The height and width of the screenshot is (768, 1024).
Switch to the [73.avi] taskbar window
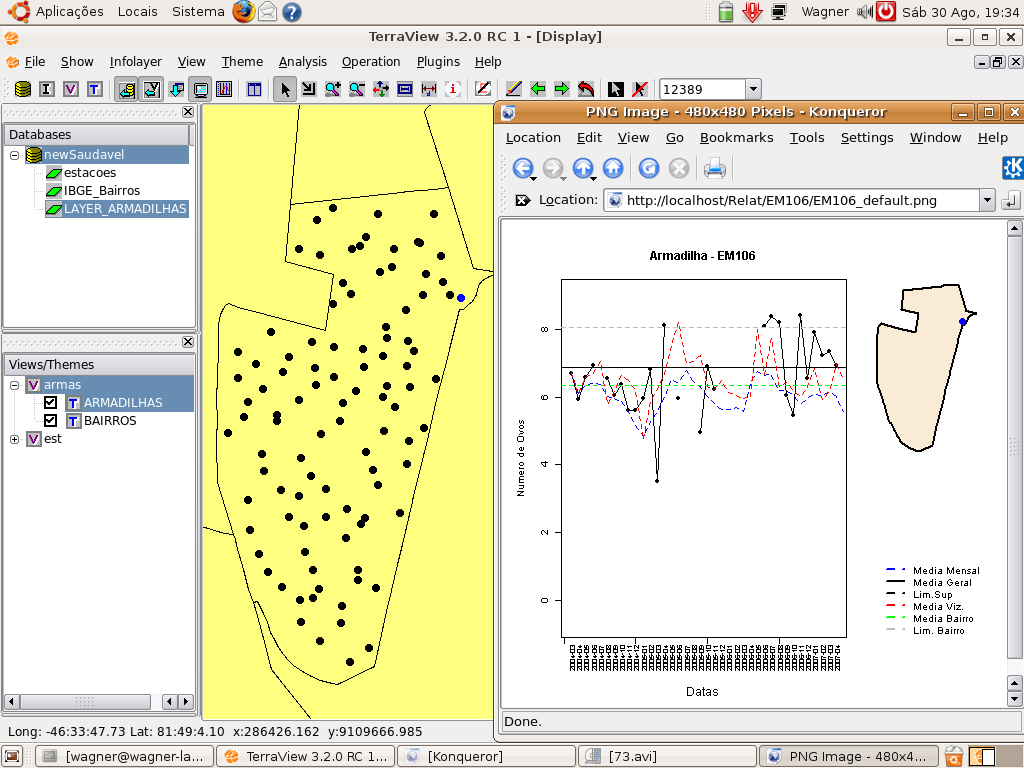pos(665,756)
